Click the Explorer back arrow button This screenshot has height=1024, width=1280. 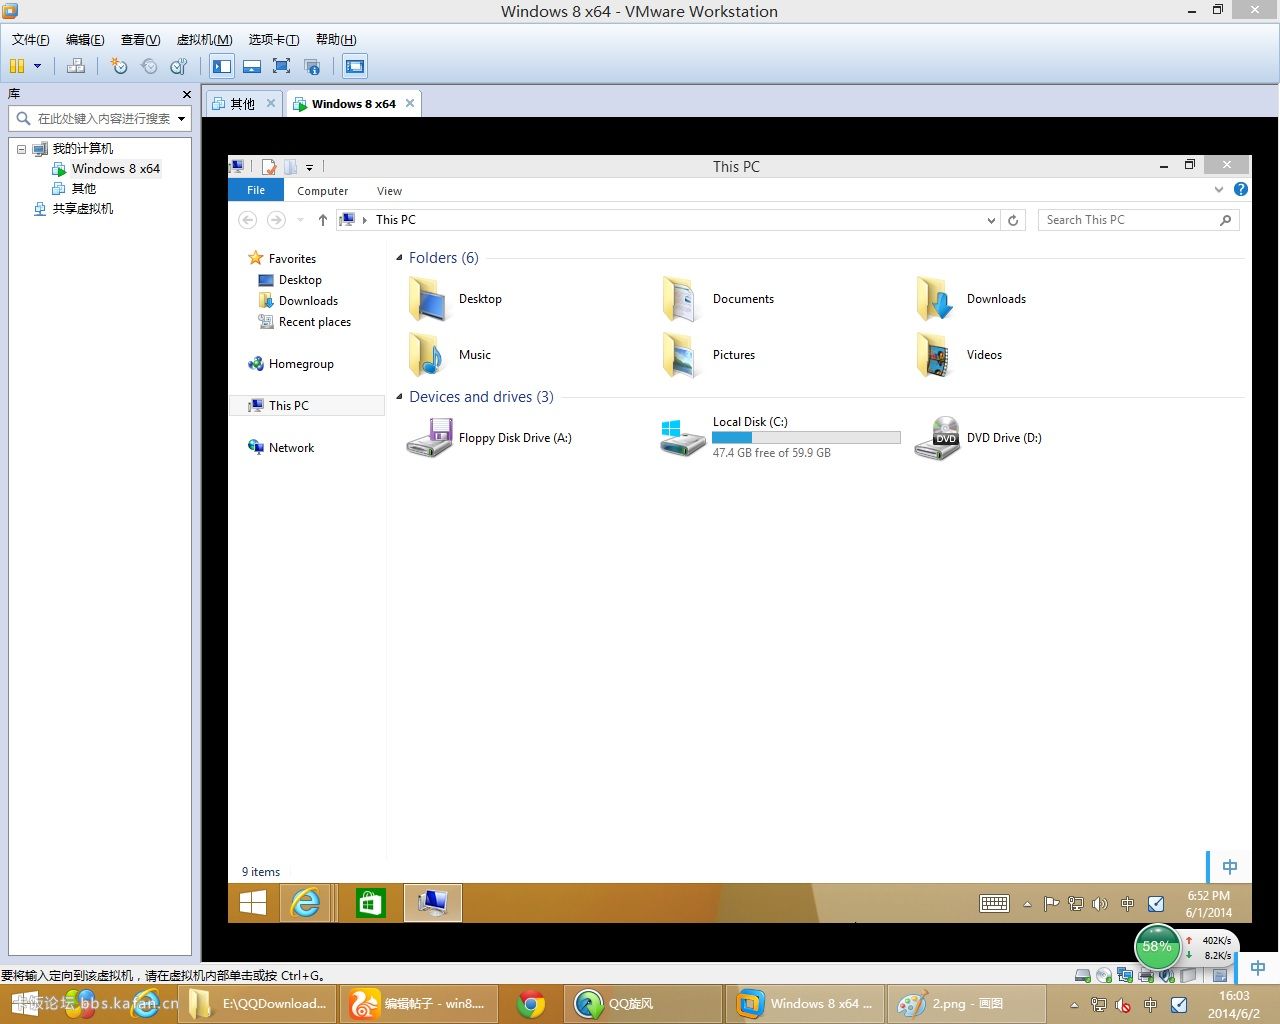[x=248, y=220]
